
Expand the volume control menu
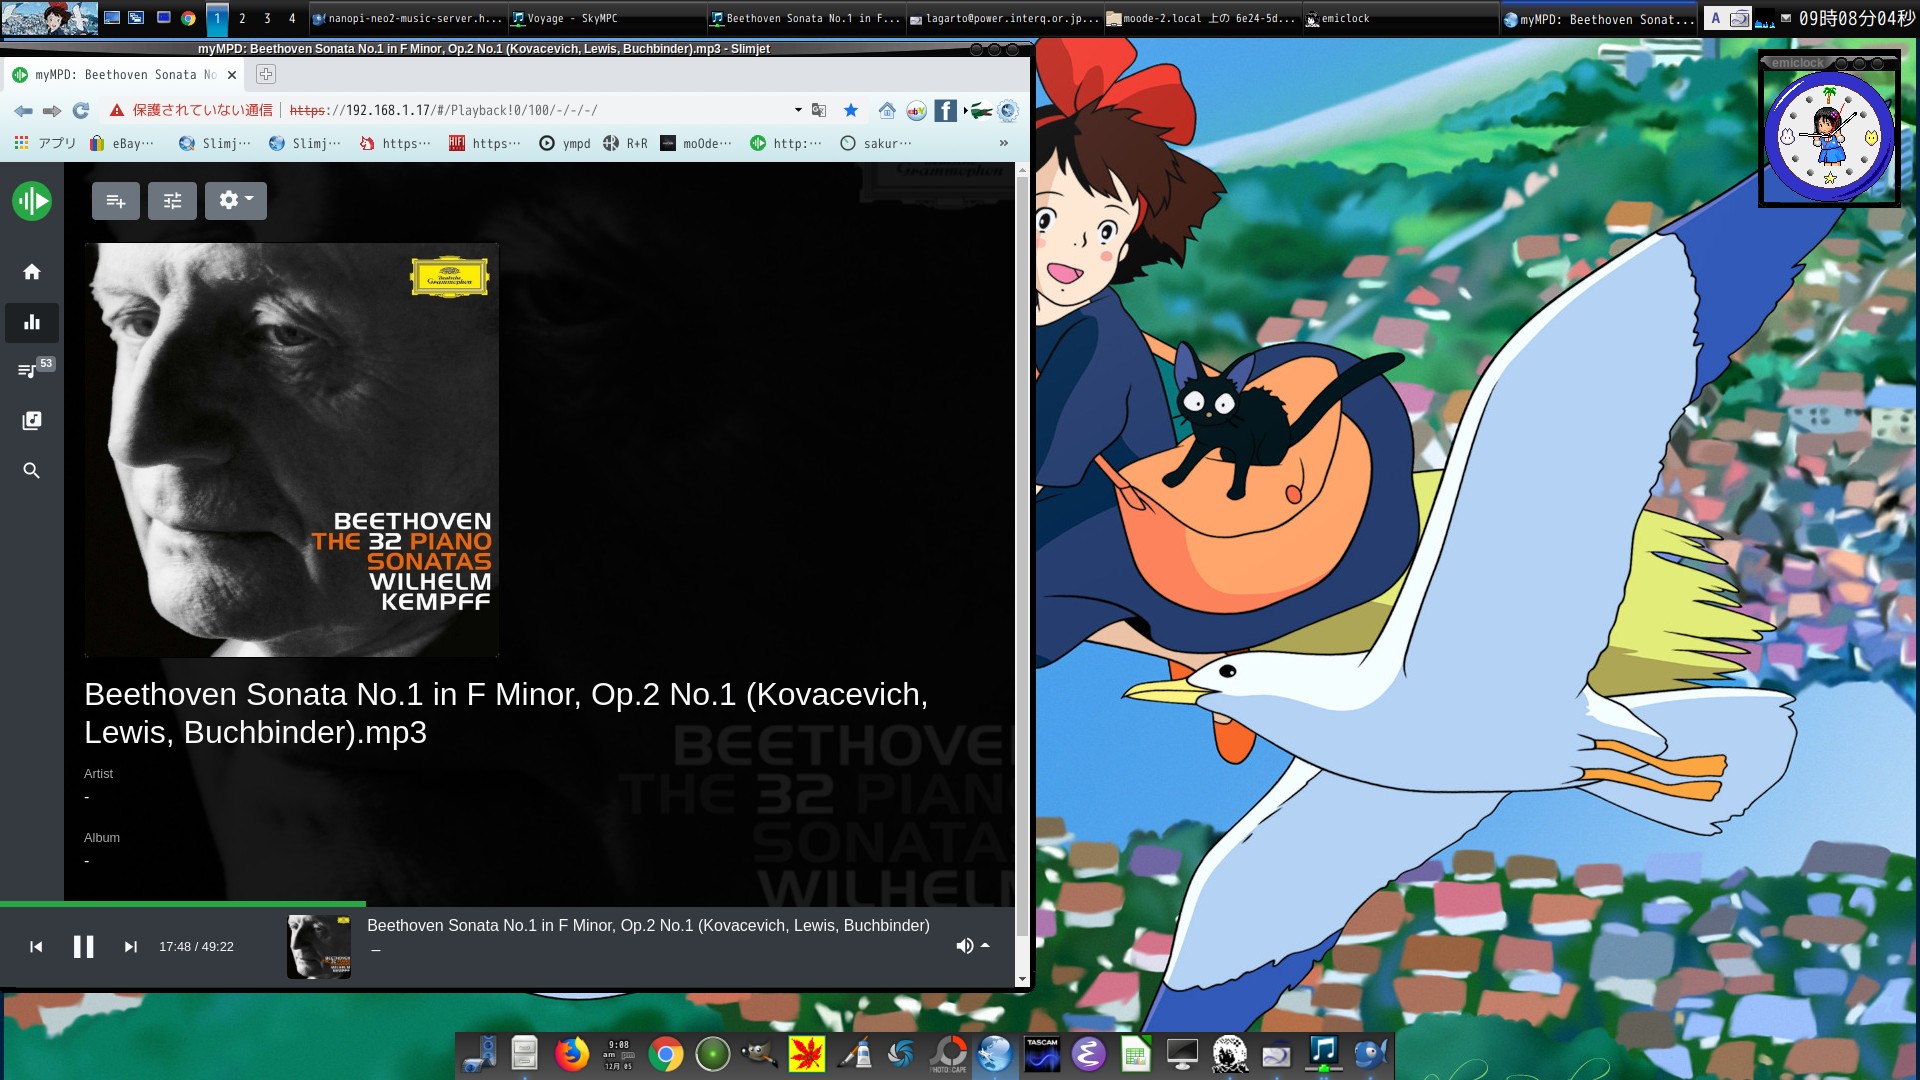pyautogui.click(x=972, y=946)
